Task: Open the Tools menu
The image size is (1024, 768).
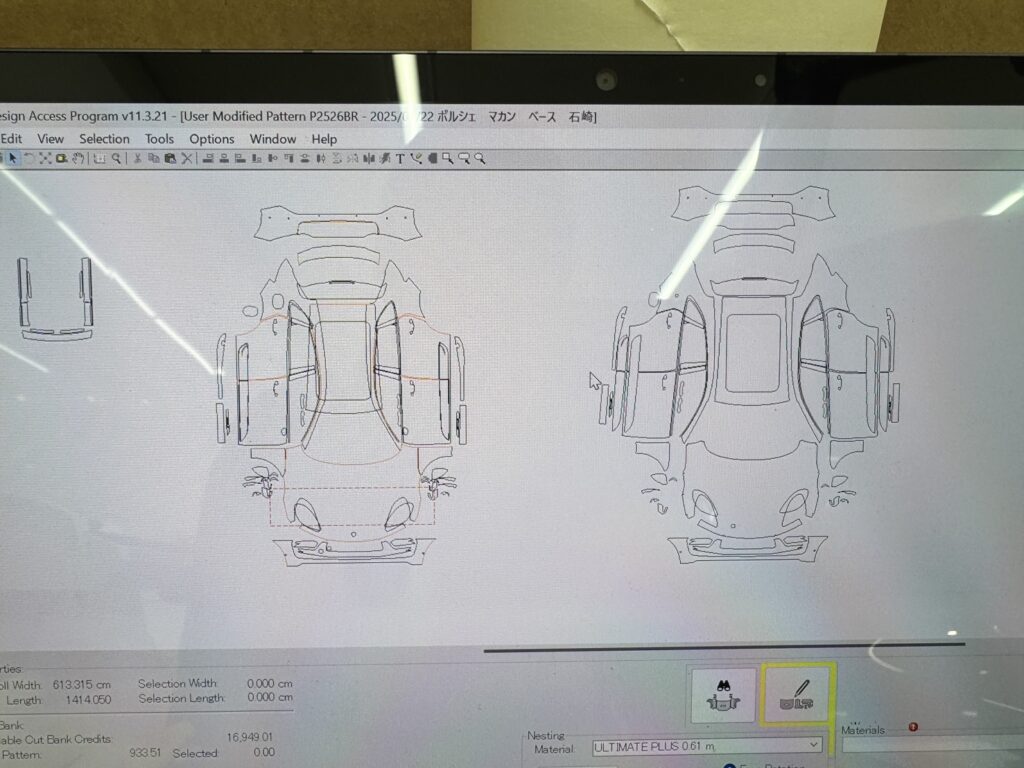Action: pos(159,138)
